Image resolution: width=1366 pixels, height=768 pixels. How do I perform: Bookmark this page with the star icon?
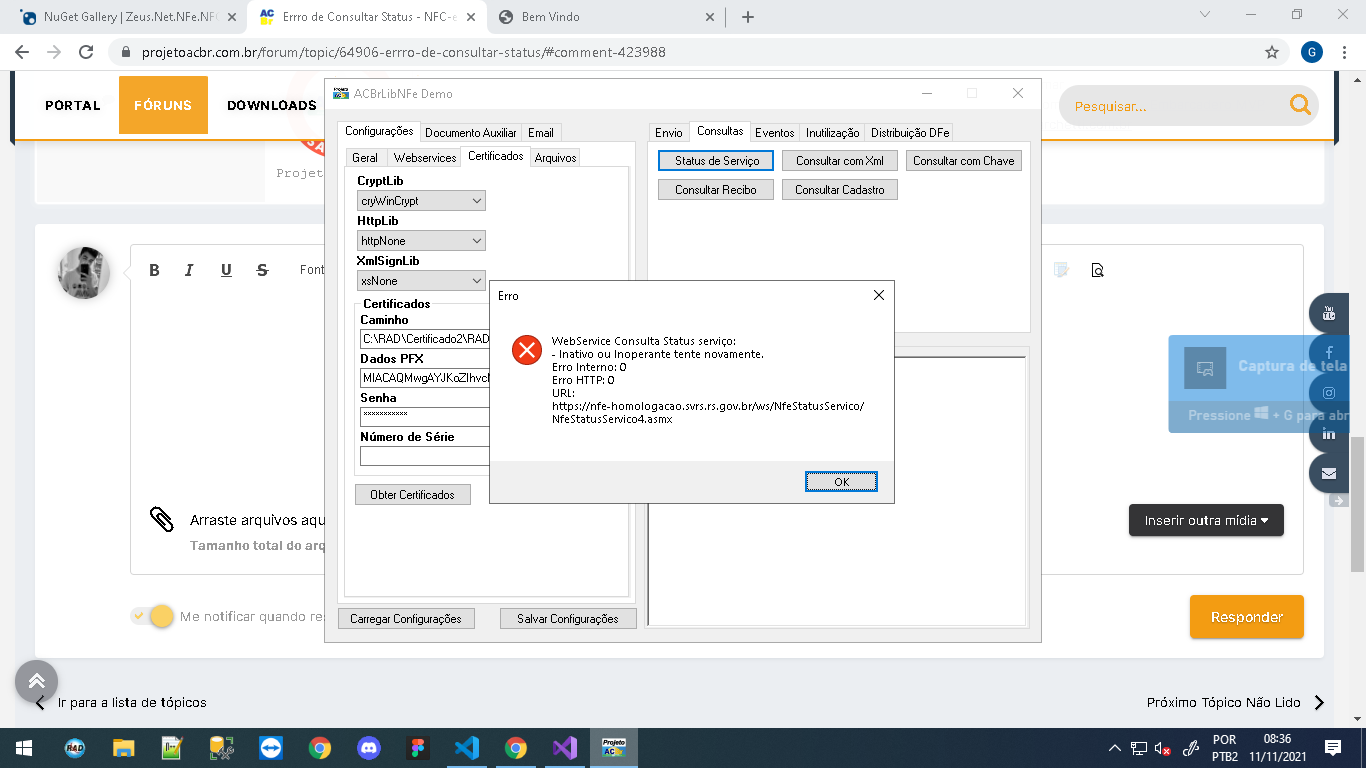[x=1272, y=52]
